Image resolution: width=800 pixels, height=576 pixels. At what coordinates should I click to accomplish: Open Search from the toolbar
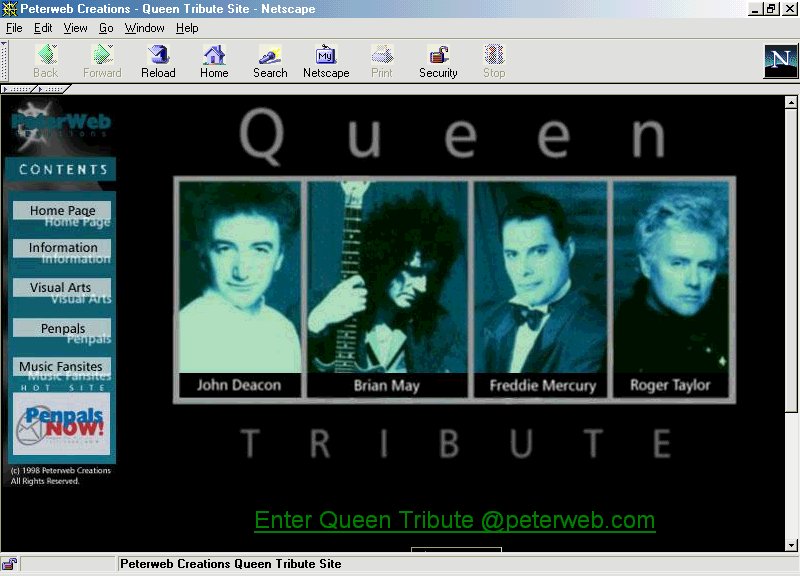(x=270, y=55)
